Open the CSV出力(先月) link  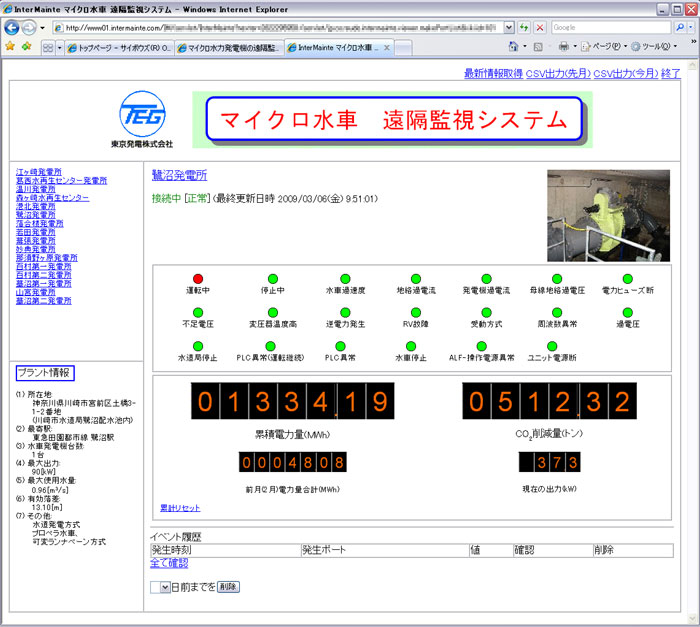click(558, 74)
